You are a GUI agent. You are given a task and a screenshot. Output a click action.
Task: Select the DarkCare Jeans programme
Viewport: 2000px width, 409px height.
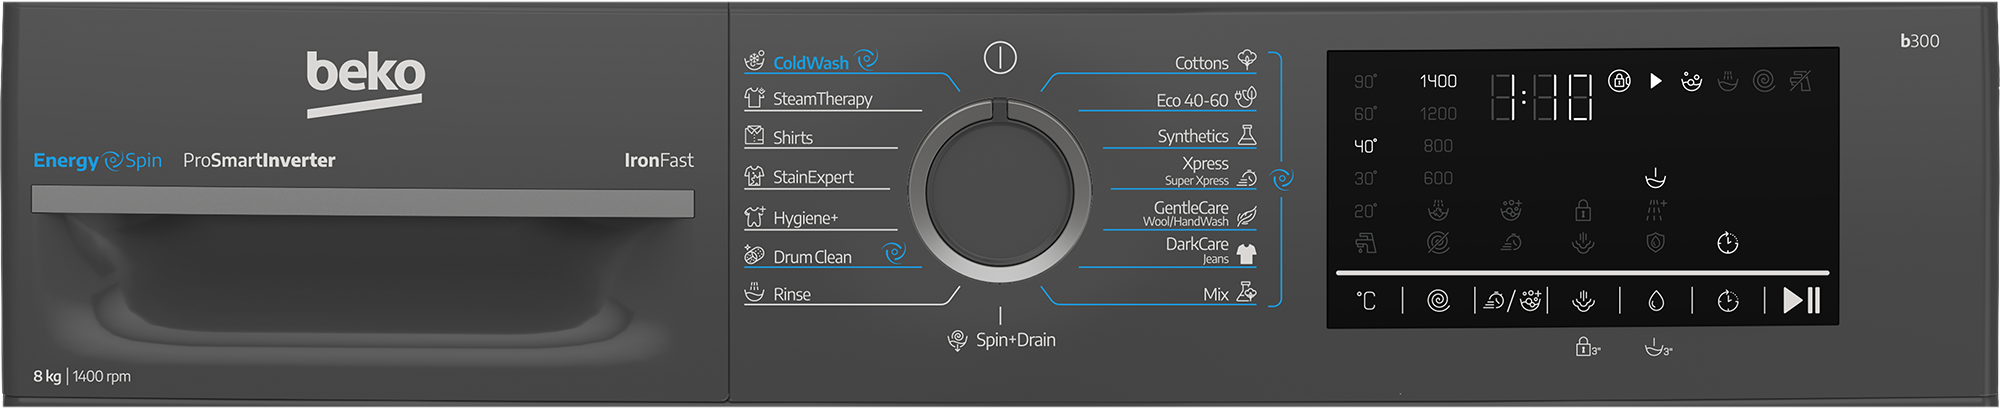coord(1197,250)
